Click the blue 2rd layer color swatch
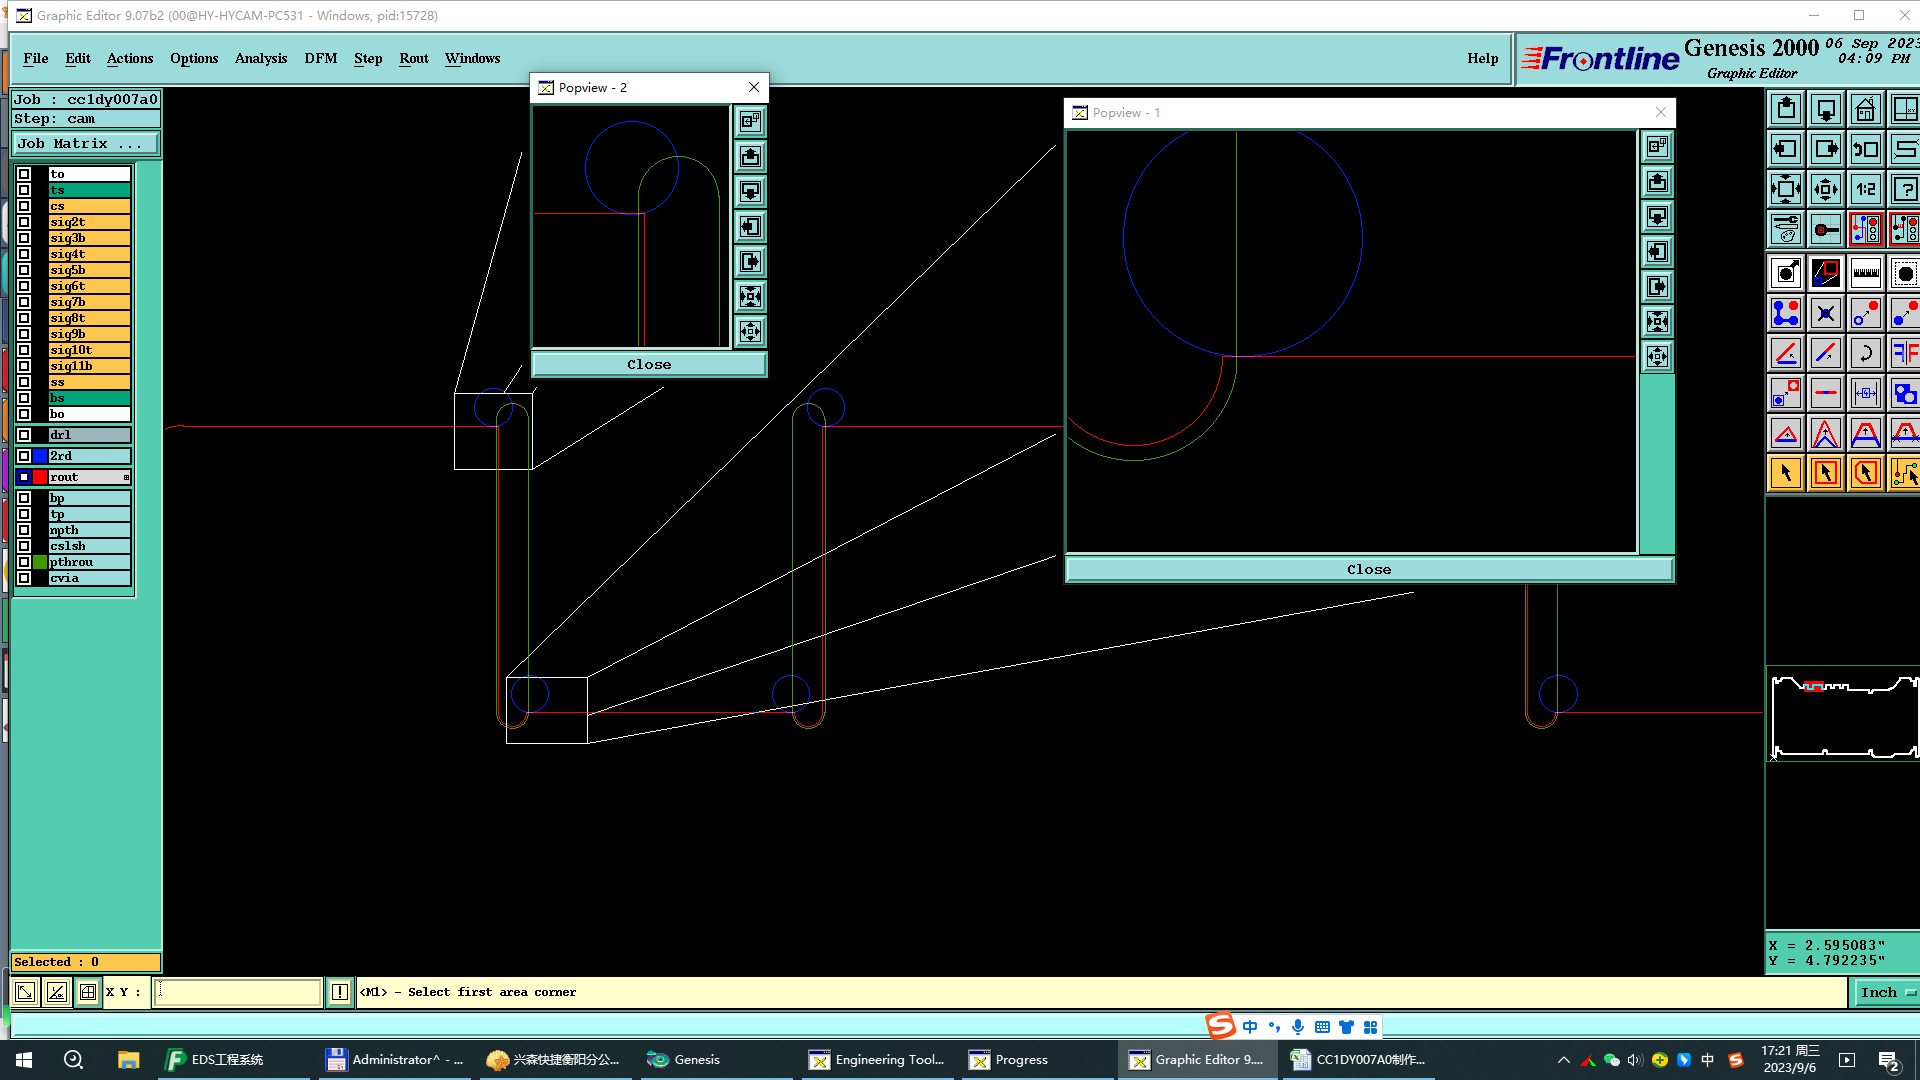Screen dimensions: 1920x1080 [40, 456]
